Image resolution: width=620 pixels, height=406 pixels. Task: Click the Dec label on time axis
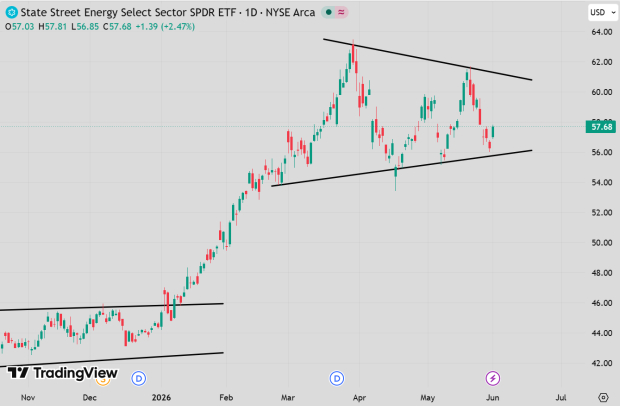90,397
